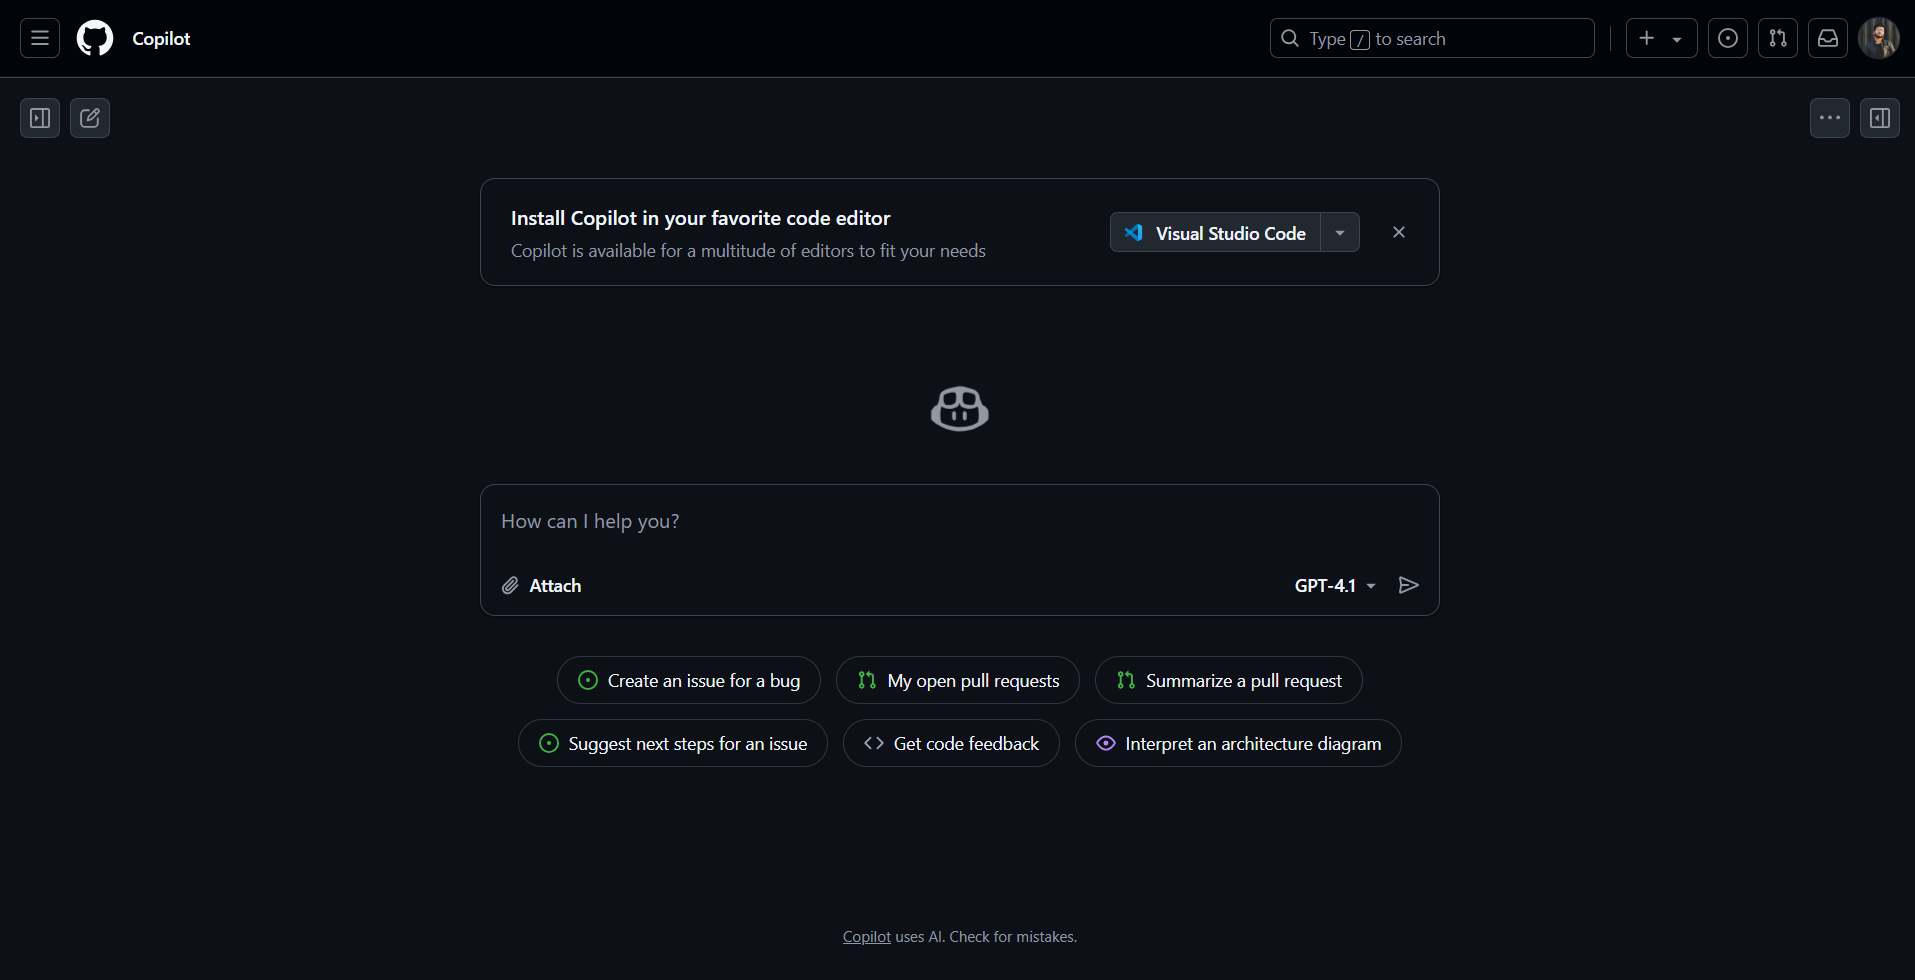Open the Notifications inbox icon

1828,38
